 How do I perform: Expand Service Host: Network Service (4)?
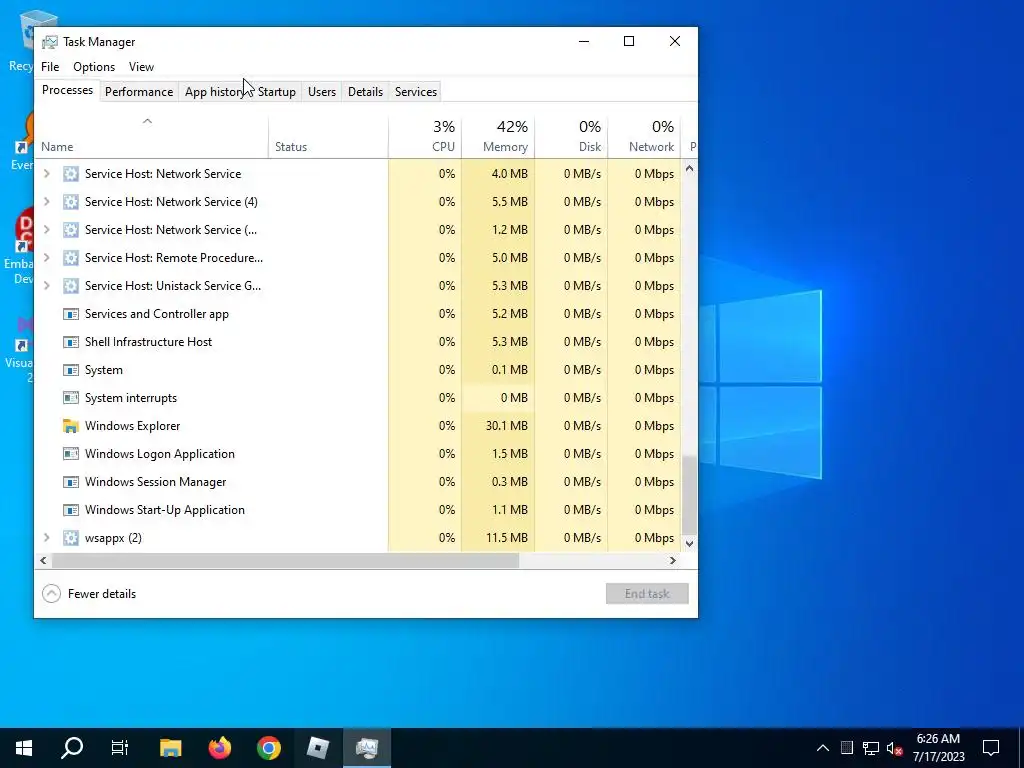tap(46, 202)
